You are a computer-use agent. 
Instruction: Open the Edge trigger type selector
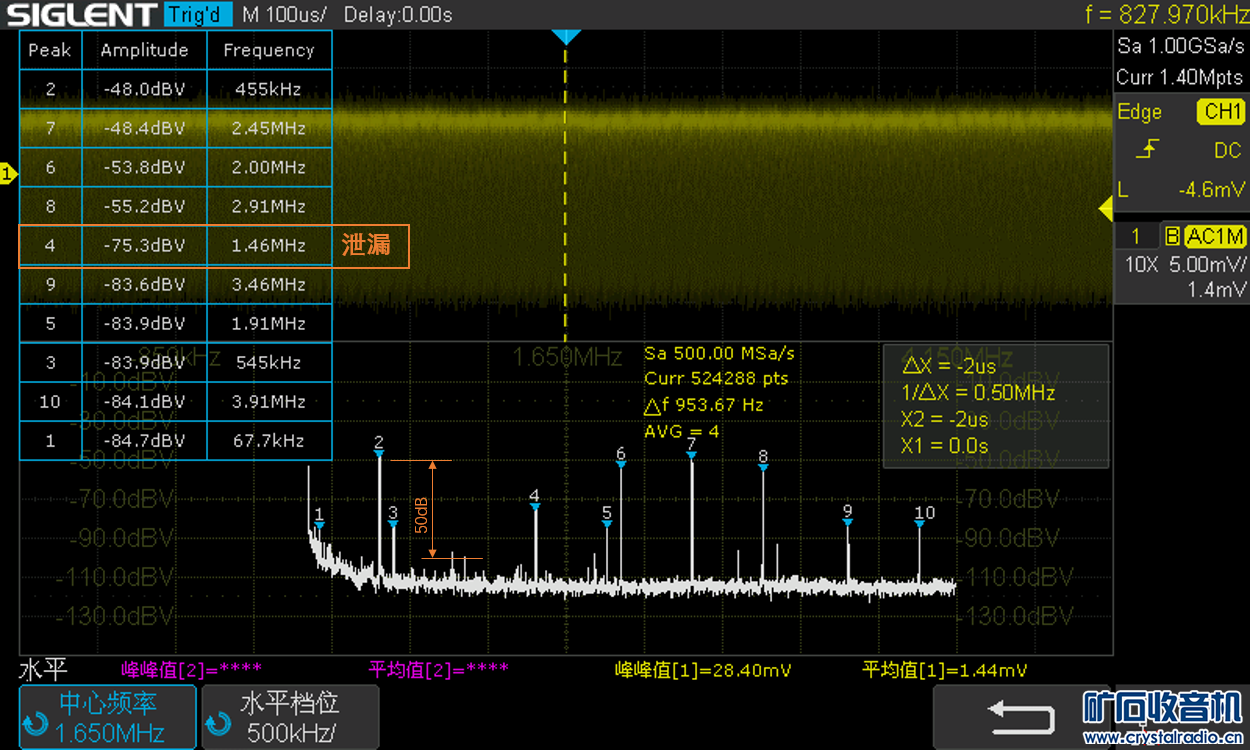(1140, 112)
